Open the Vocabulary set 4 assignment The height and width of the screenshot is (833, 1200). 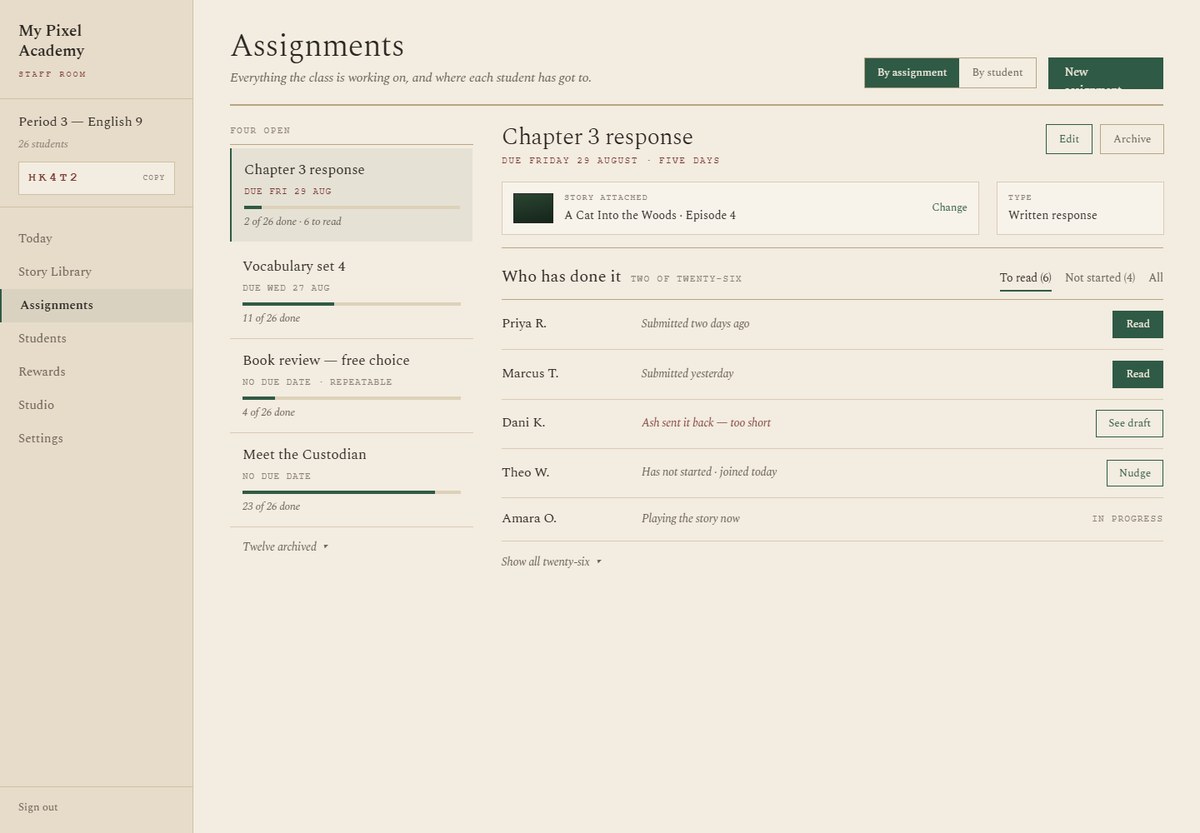(x=351, y=291)
